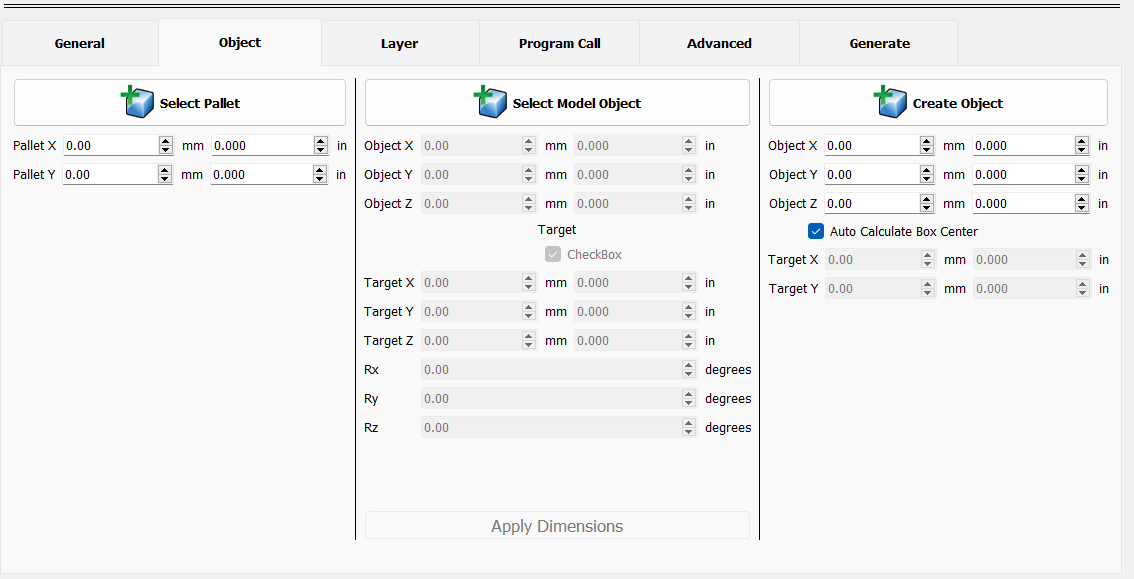Viewport: 1134px width, 579px height.
Task: Click the Select Pallet cube icon
Action: [x=137, y=102]
